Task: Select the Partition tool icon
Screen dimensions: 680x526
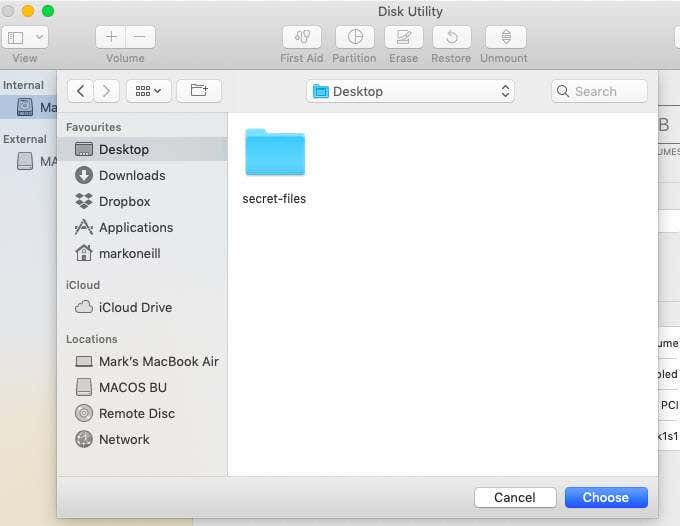Action: click(355, 37)
